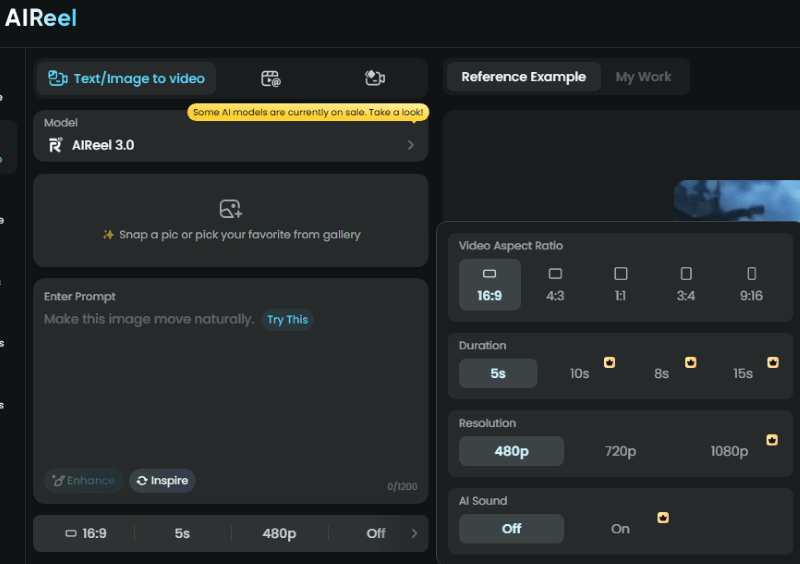Switch to the My Work tab
This screenshot has width=800, height=564.
pos(643,77)
